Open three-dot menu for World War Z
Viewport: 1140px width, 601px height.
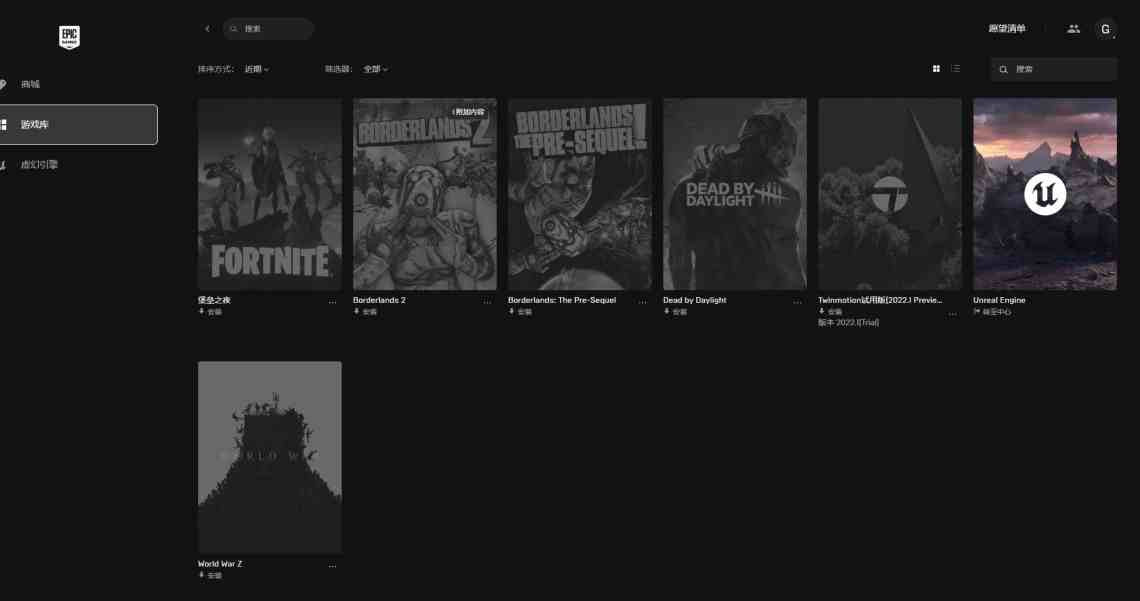click(332, 566)
